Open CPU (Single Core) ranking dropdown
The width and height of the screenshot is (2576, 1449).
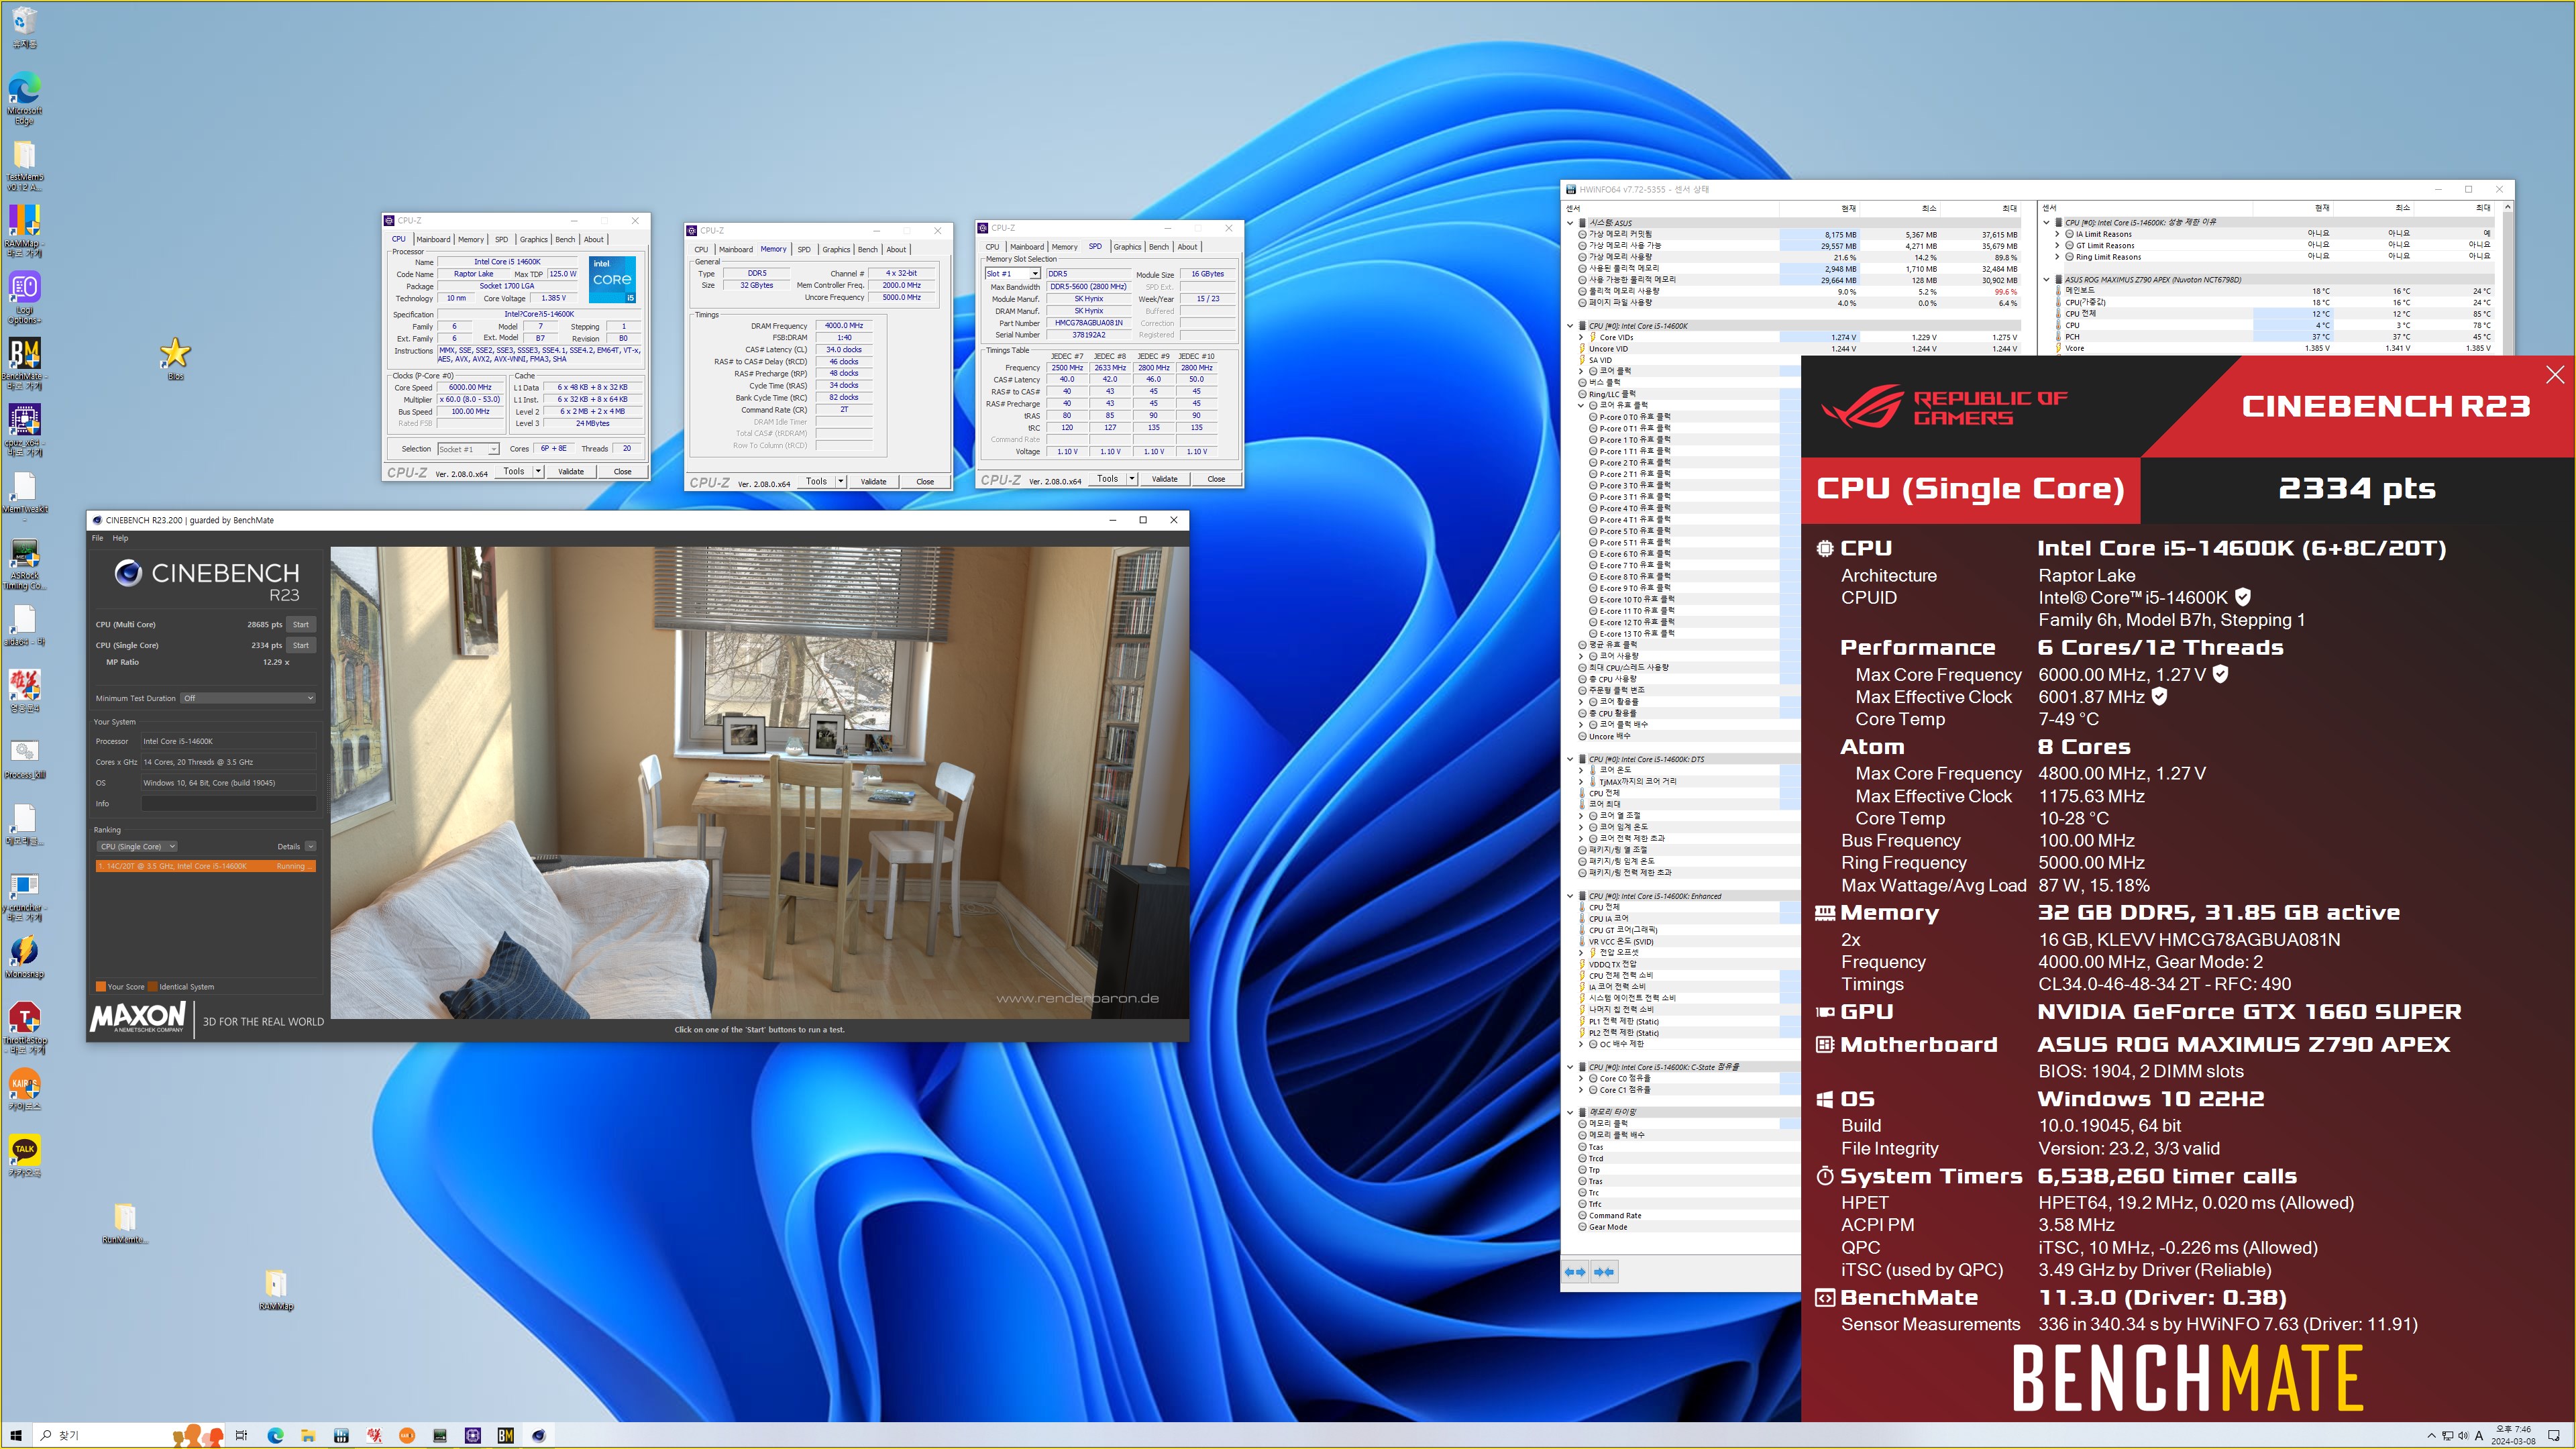click(137, 846)
